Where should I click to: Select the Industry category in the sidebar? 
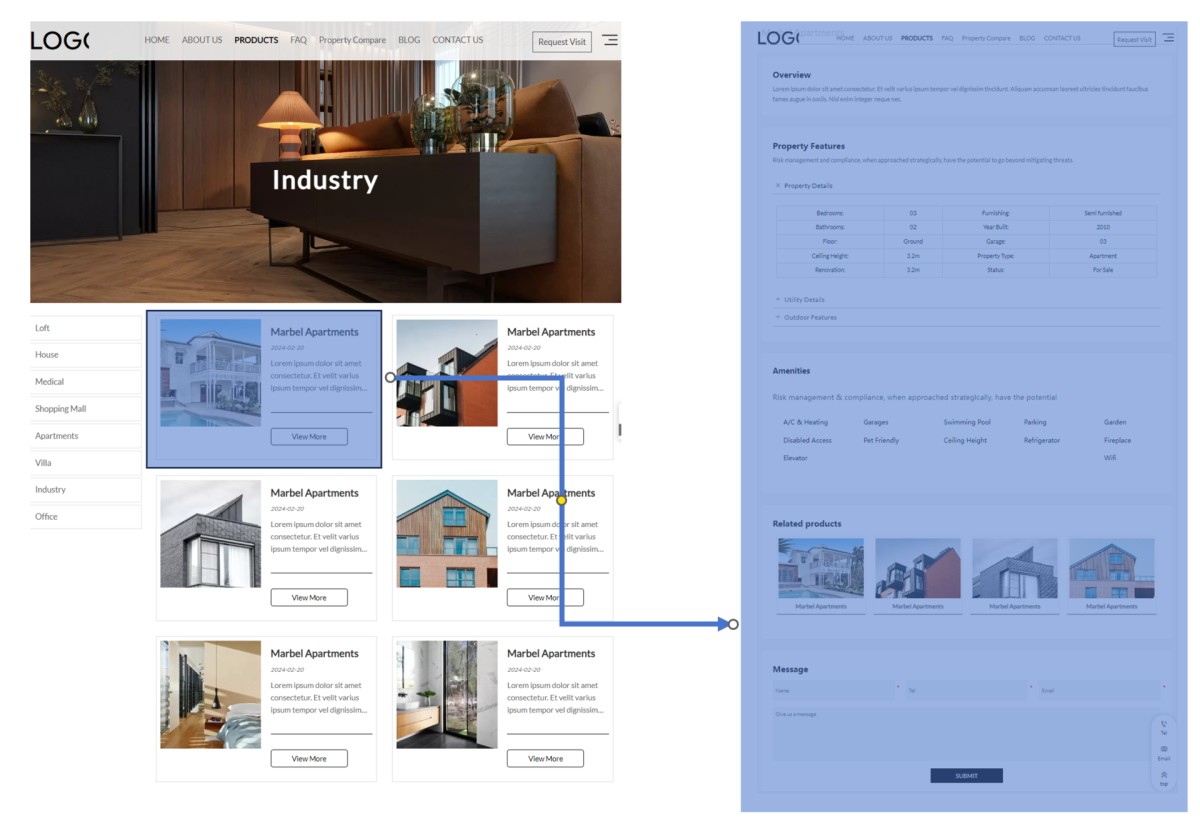click(86, 490)
